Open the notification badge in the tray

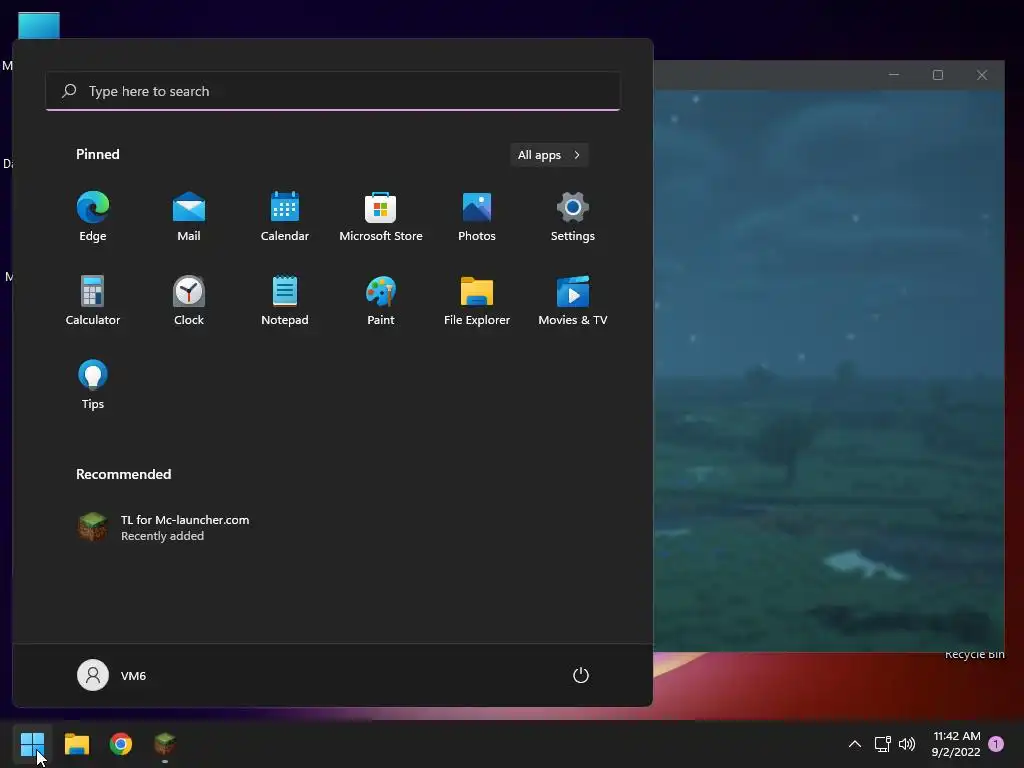996,744
